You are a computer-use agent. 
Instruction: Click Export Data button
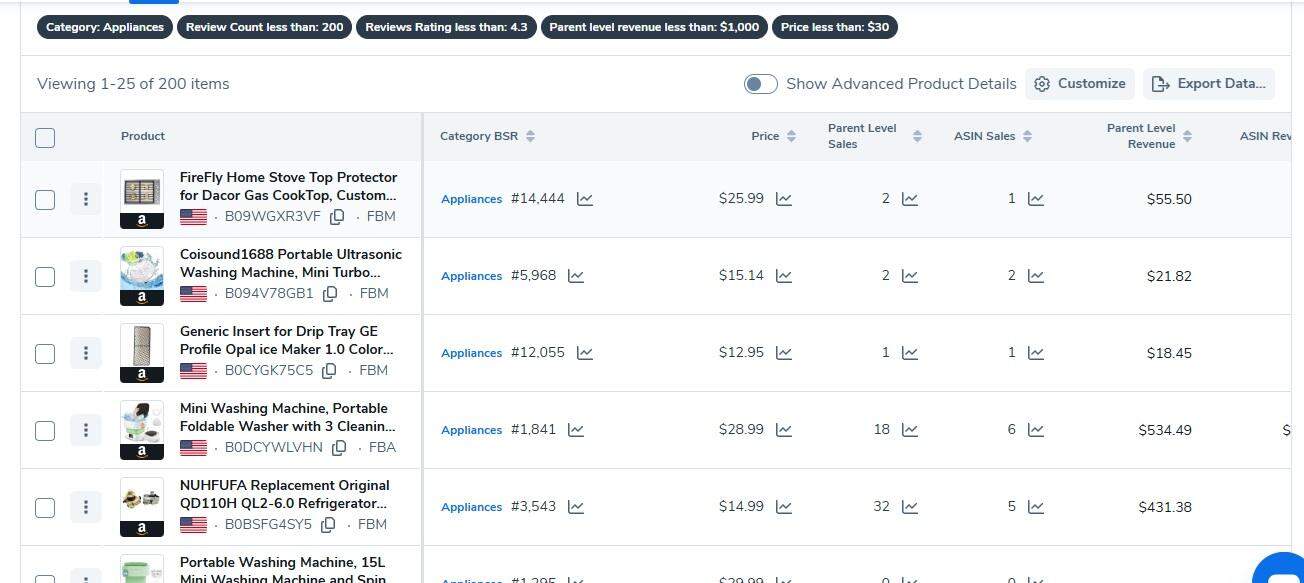[x=1209, y=84]
